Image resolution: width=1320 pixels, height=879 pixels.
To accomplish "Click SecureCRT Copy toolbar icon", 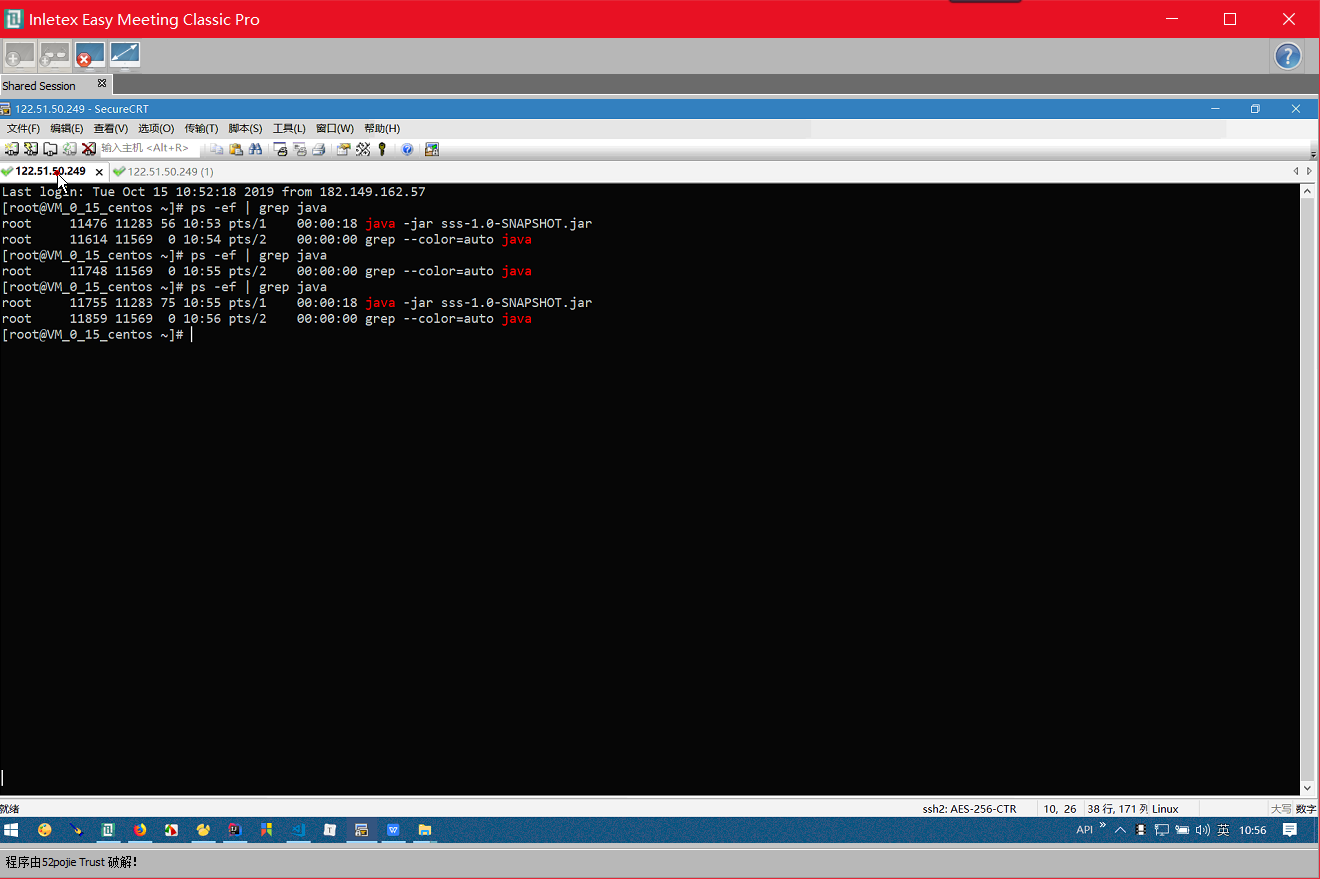I will click(217, 149).
